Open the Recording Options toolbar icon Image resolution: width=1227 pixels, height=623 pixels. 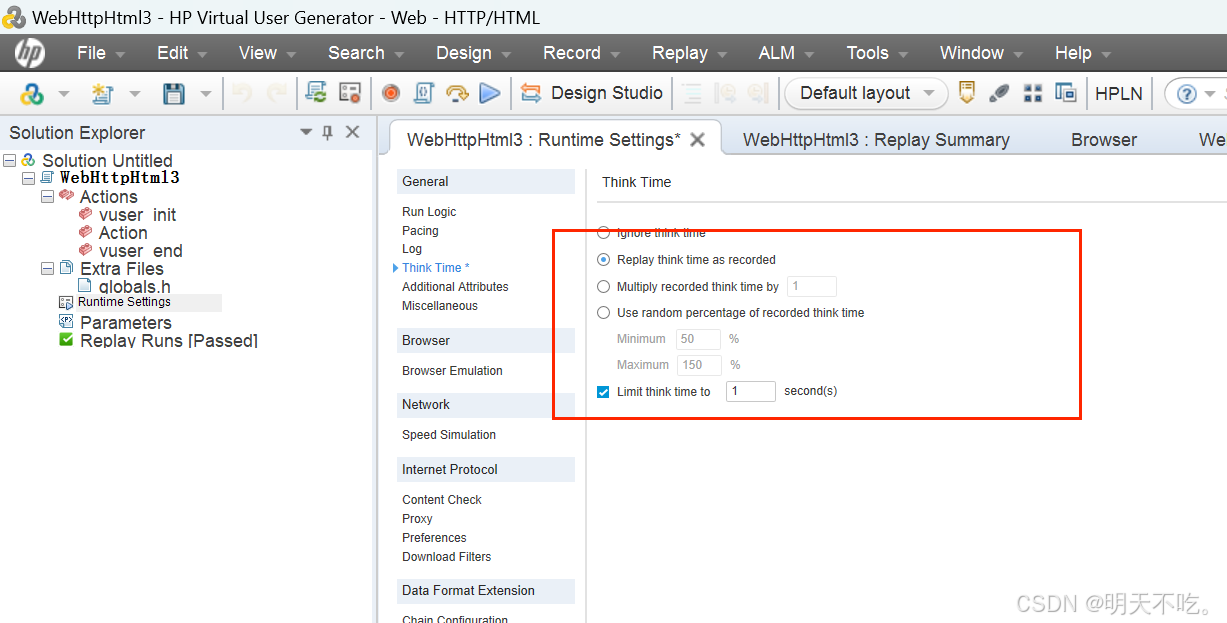[x=349, y=93]
